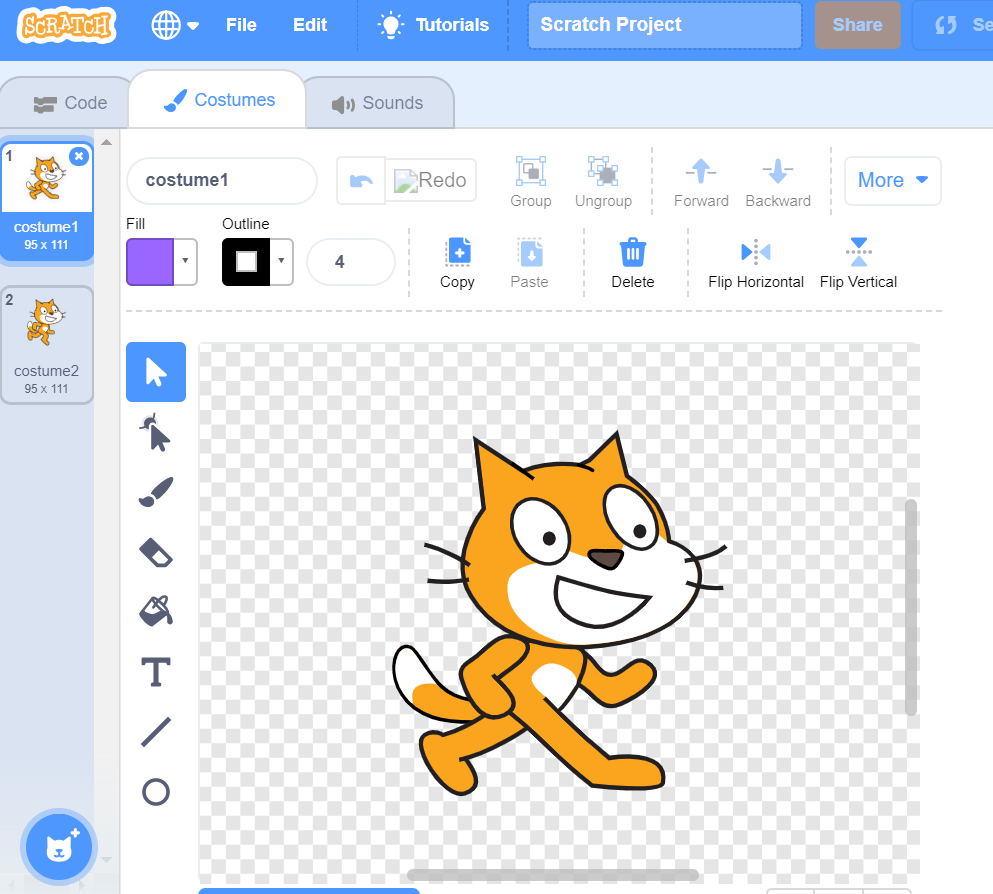Select the Brush tool

tap(155, 492)
